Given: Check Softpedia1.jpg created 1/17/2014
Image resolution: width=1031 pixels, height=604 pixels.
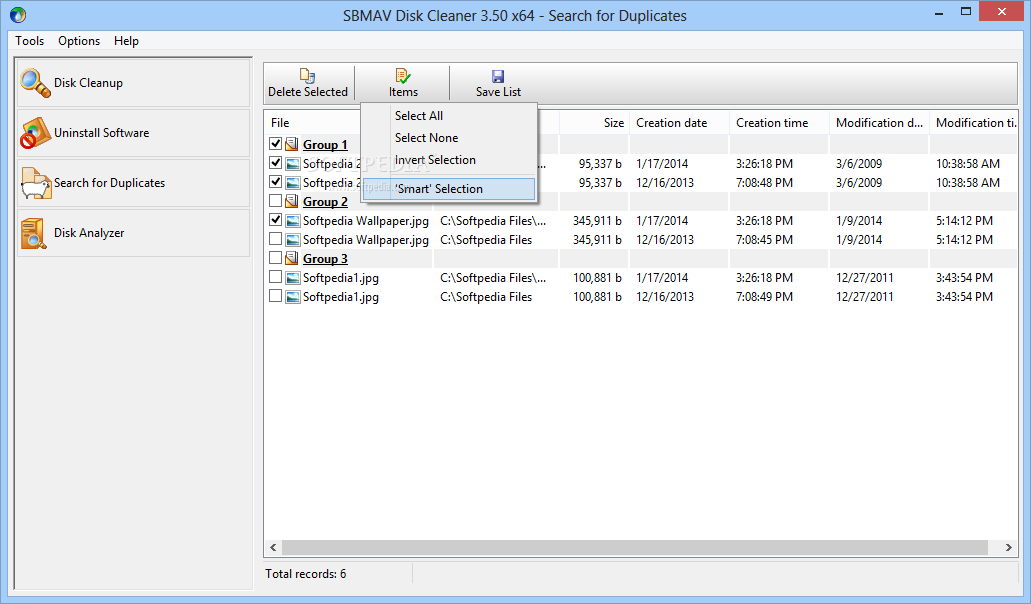Looking at the screenshot, I should pyautogui.click(x=276, y=277).
